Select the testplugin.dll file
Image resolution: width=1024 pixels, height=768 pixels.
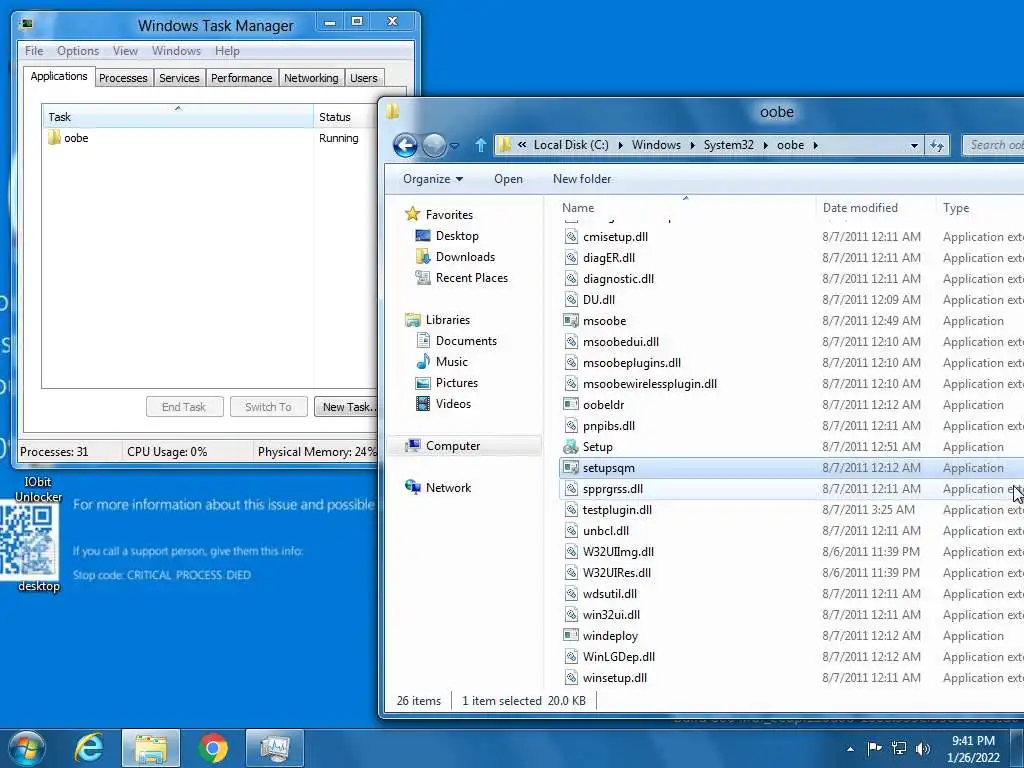tap(616, 509)
